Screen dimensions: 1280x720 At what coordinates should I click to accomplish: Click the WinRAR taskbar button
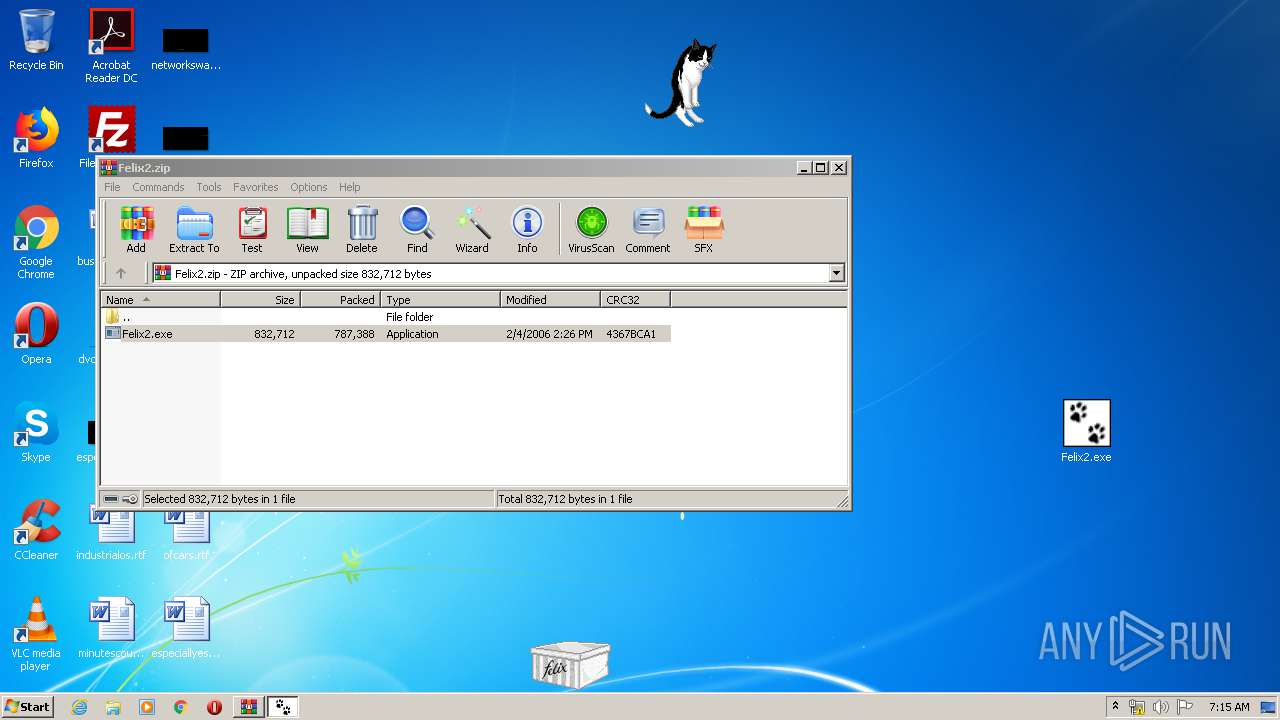(248, 707)
